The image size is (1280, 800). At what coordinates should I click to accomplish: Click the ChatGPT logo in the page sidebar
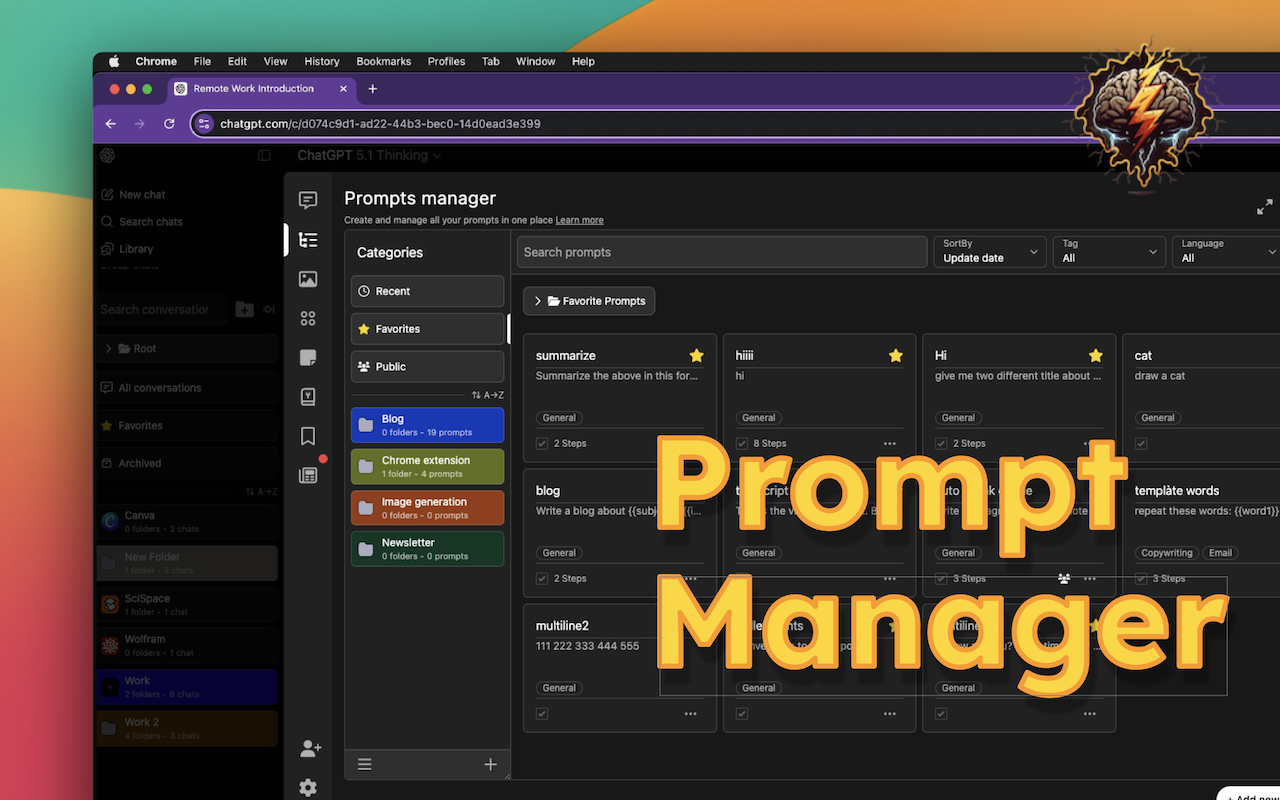(x=108, y=155)
